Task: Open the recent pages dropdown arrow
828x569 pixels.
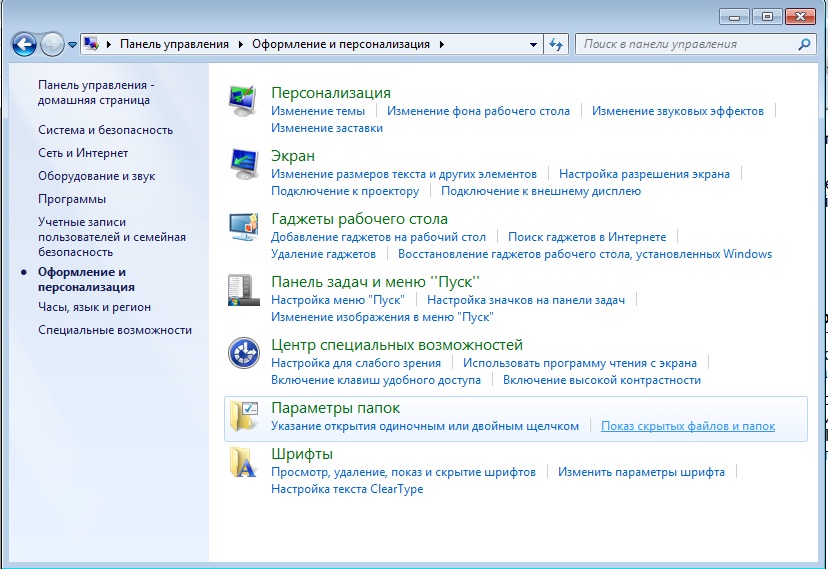Action: pyautogui.click(x=72, y=45)
